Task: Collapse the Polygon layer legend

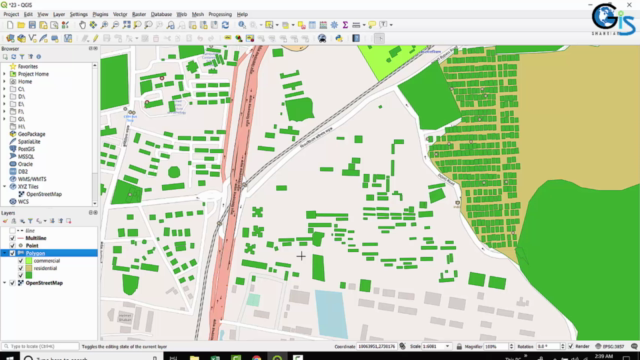Action: (x=4, y=253)
